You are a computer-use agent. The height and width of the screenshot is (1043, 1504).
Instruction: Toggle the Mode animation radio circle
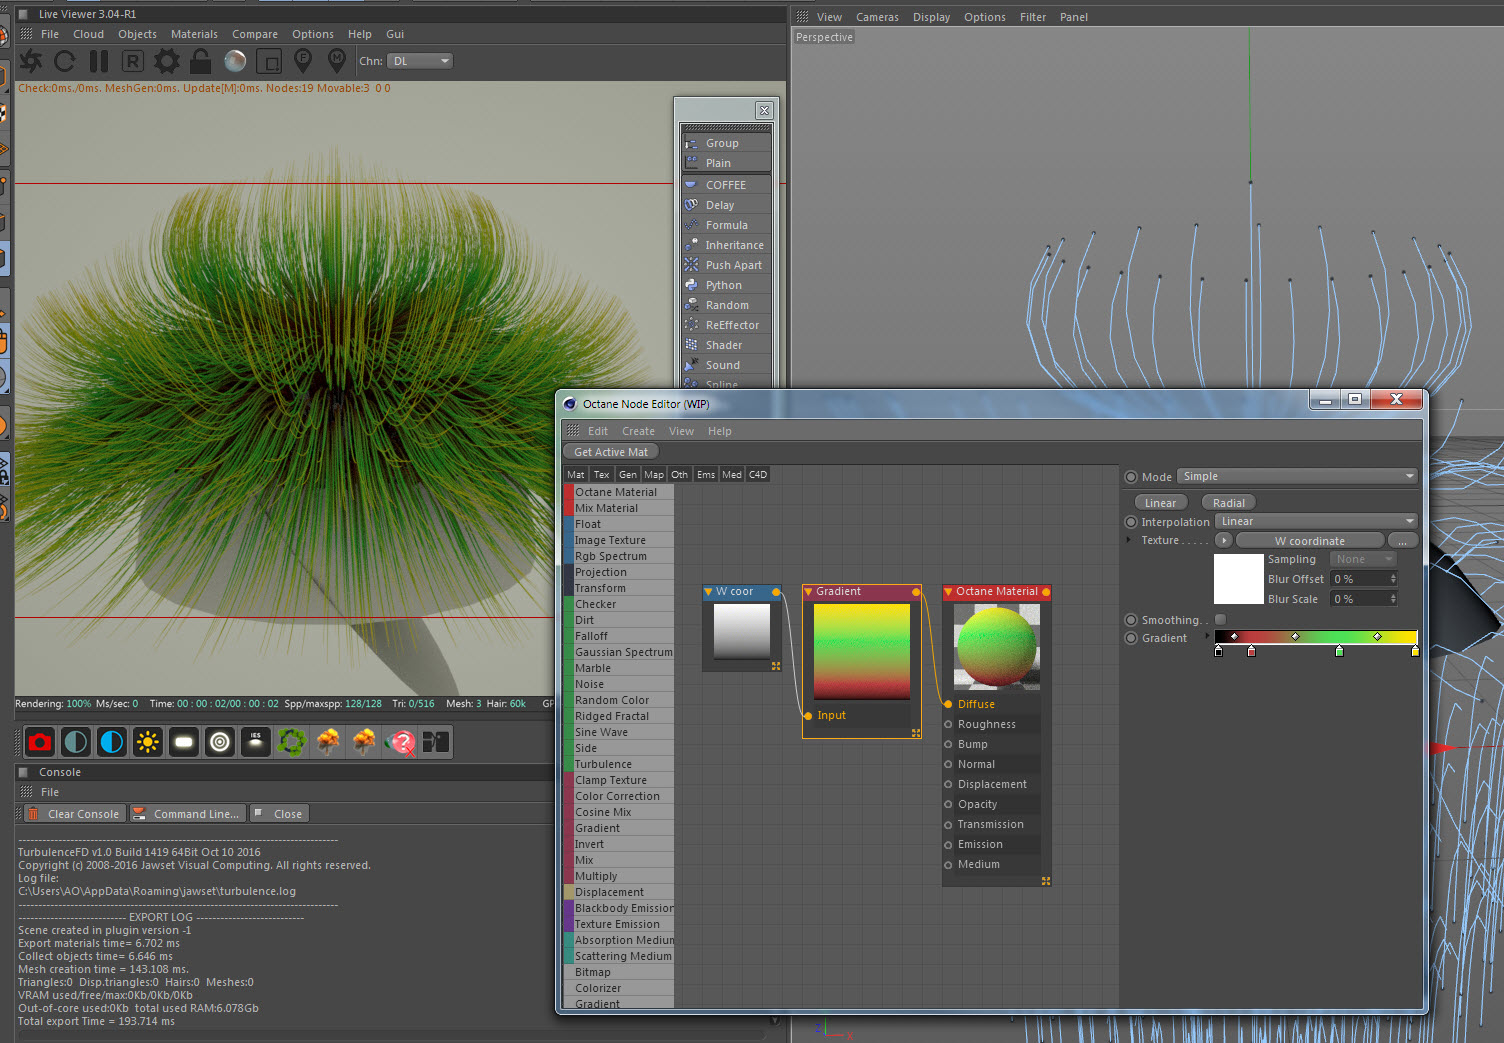coord(1131,477)
